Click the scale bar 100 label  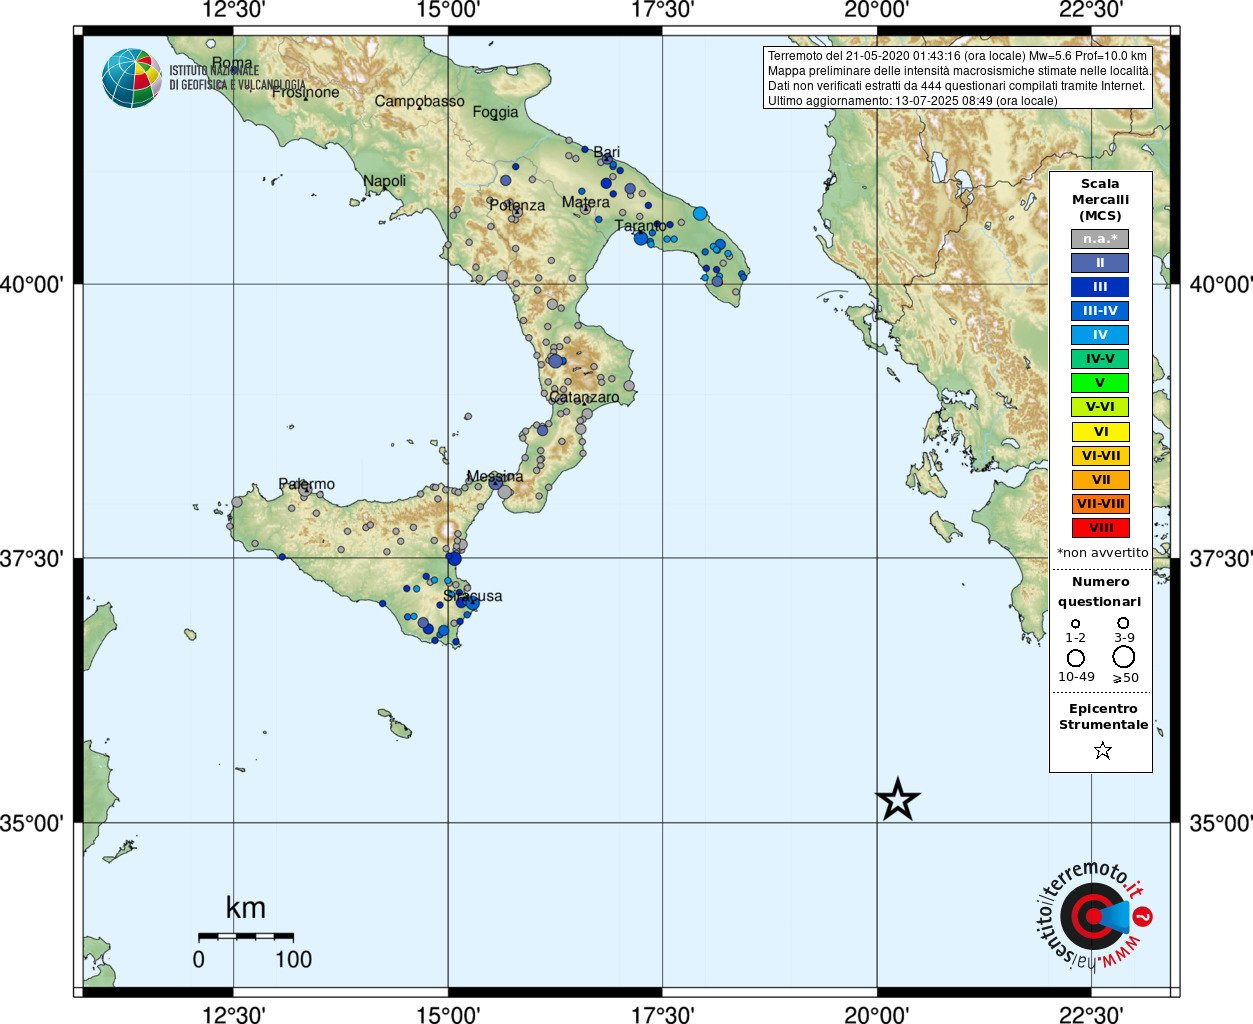(294, 959)
